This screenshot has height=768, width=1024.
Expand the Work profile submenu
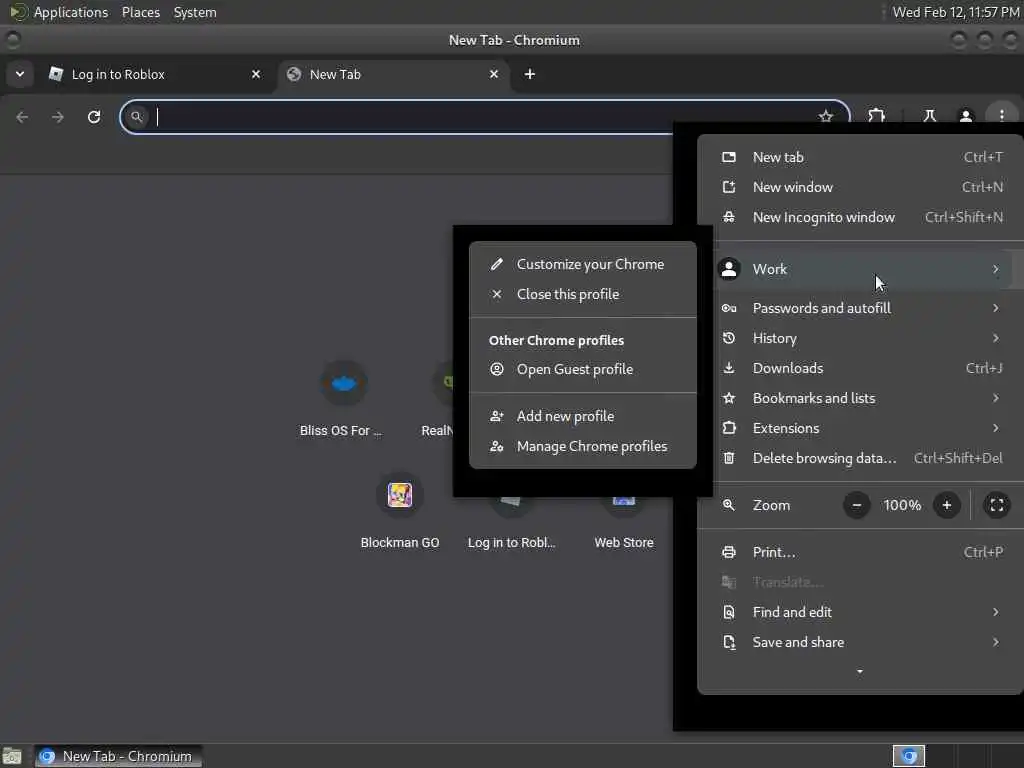click(x=862, y=269)
